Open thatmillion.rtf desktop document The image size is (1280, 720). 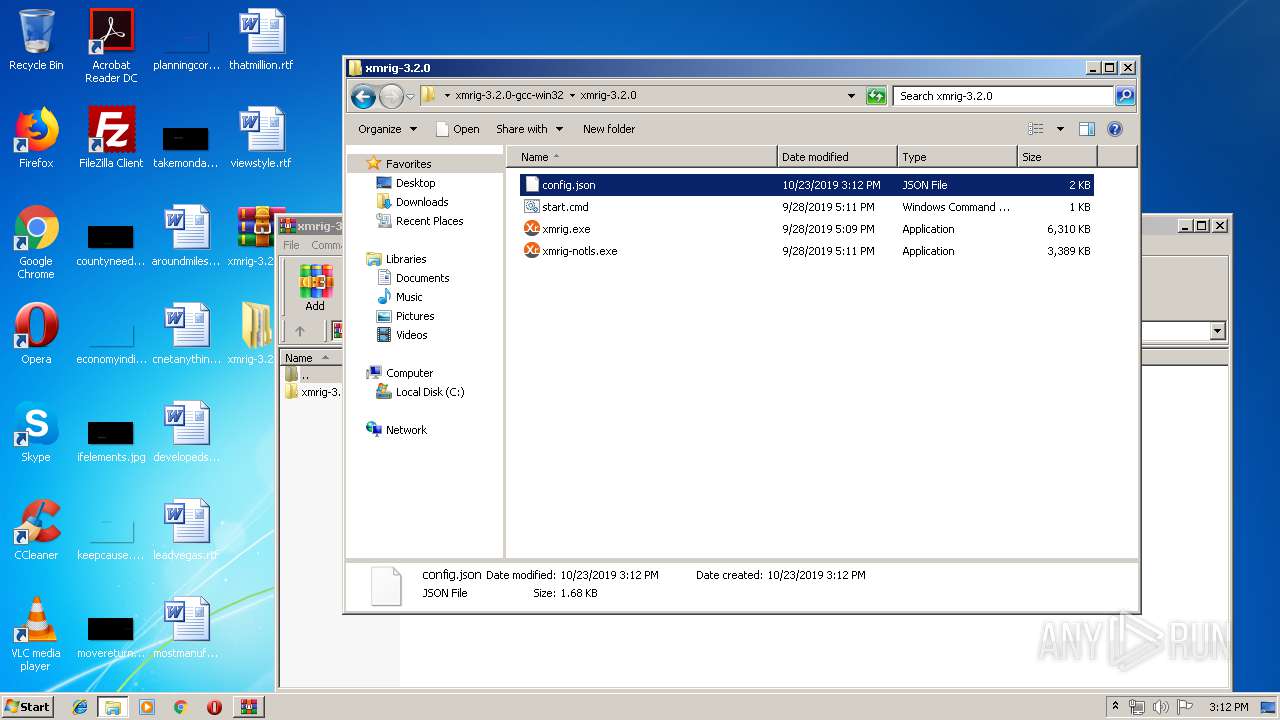coord(261,40)
